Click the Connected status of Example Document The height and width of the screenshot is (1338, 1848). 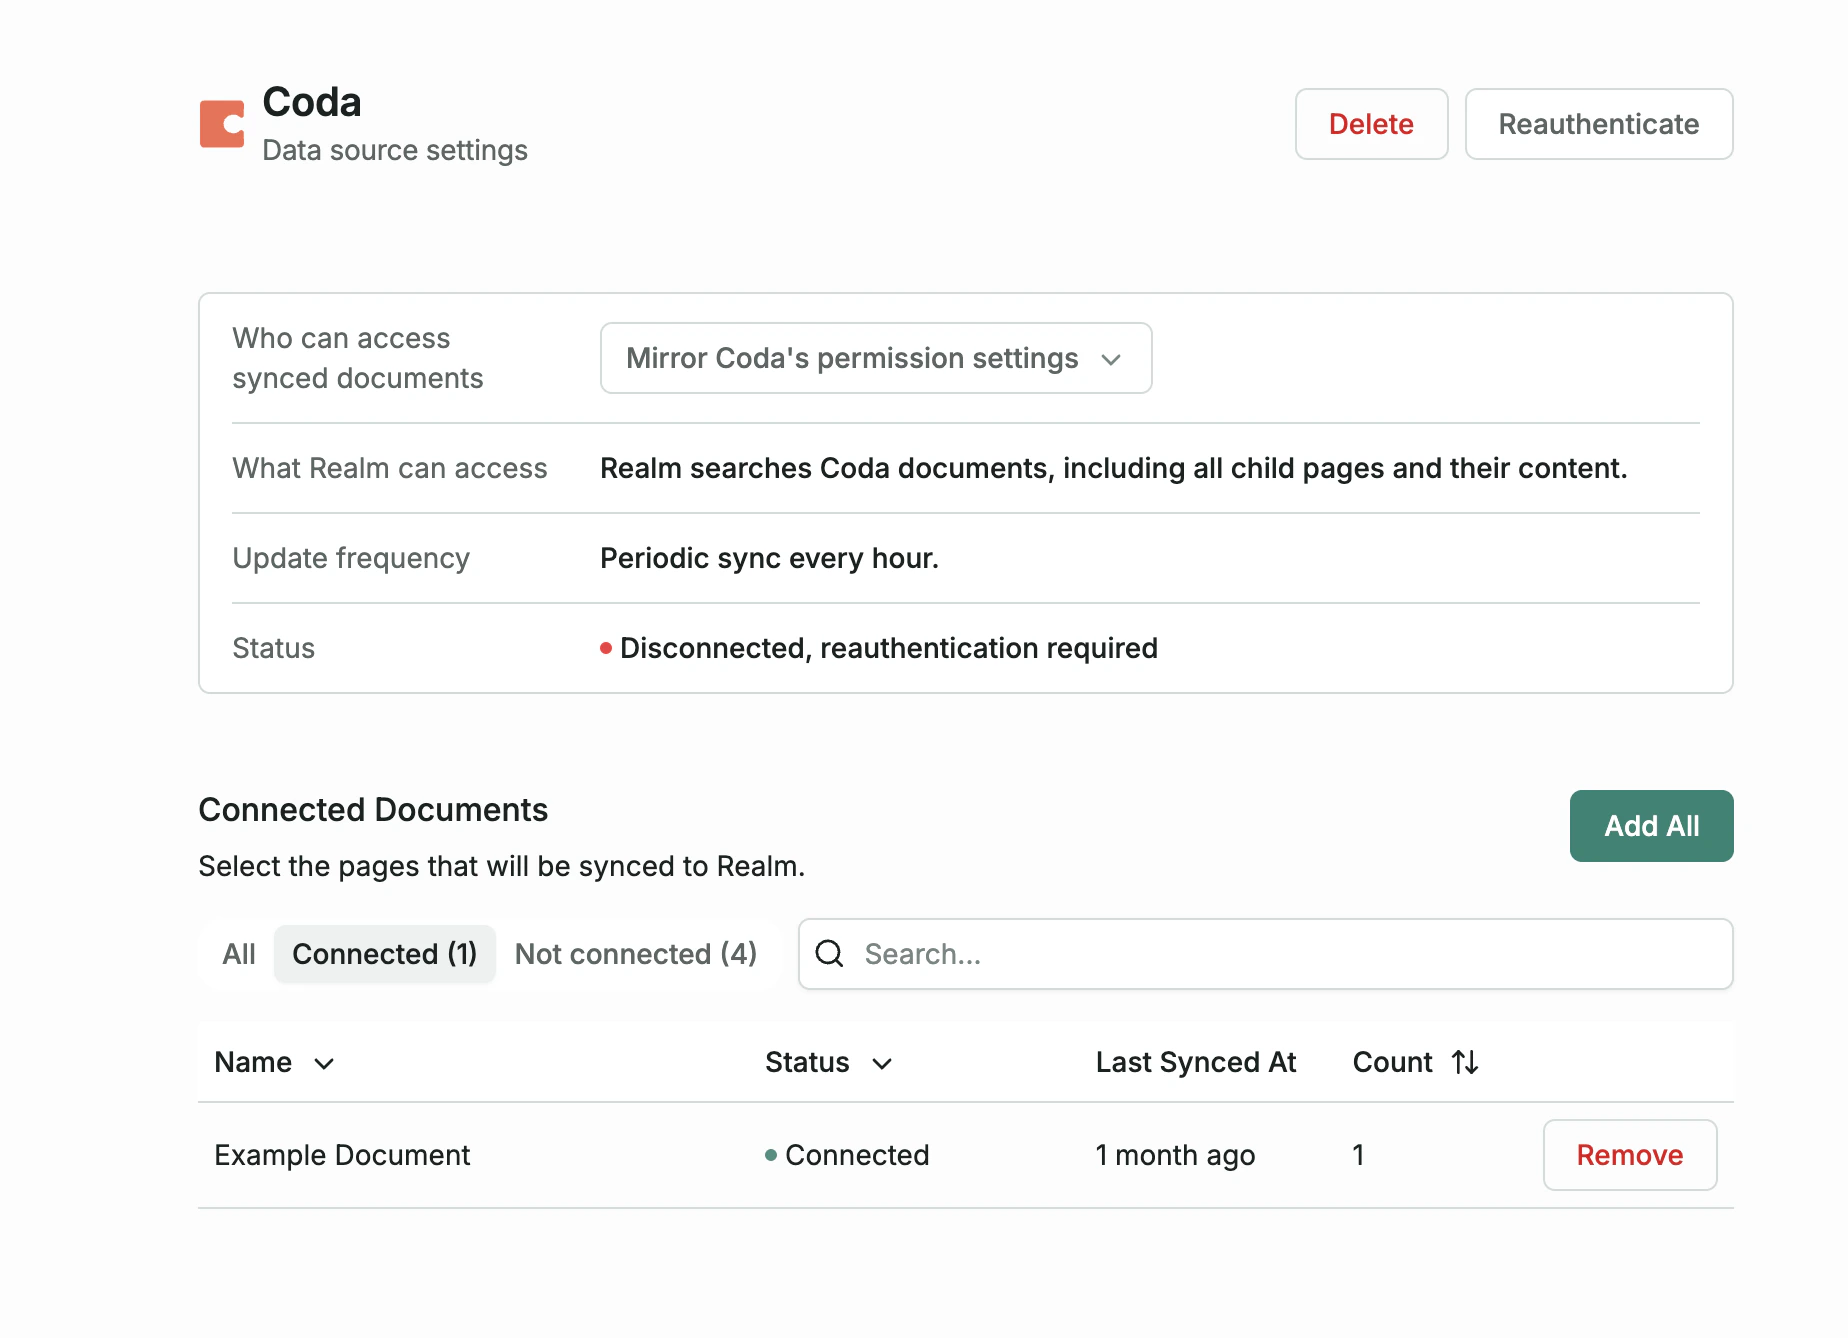[847, 1155]
